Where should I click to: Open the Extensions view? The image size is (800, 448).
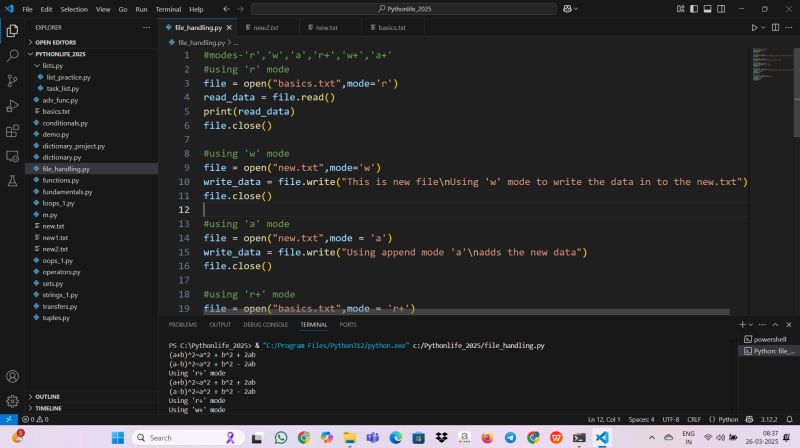tap(12, 130)
